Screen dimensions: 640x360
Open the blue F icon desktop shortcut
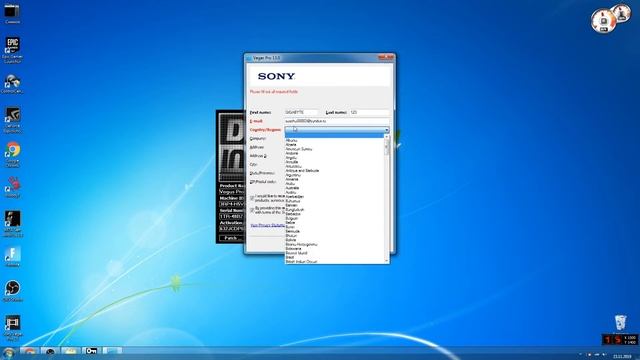click(x=12, y=256)
